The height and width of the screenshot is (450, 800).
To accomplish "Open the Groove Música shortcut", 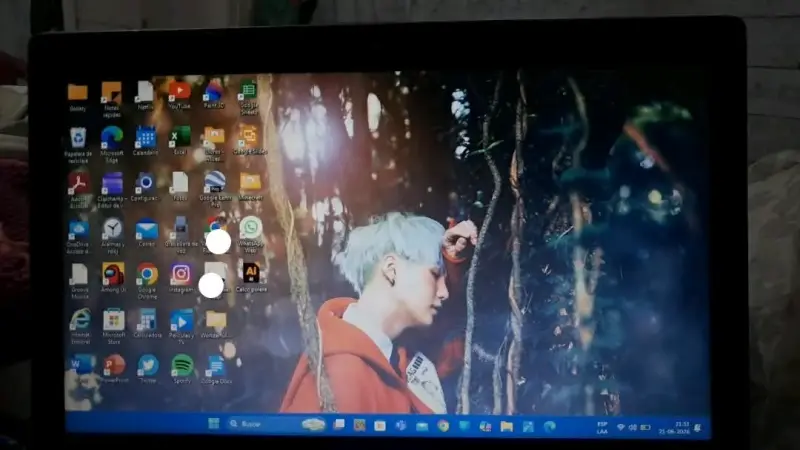I will (79, 281).
